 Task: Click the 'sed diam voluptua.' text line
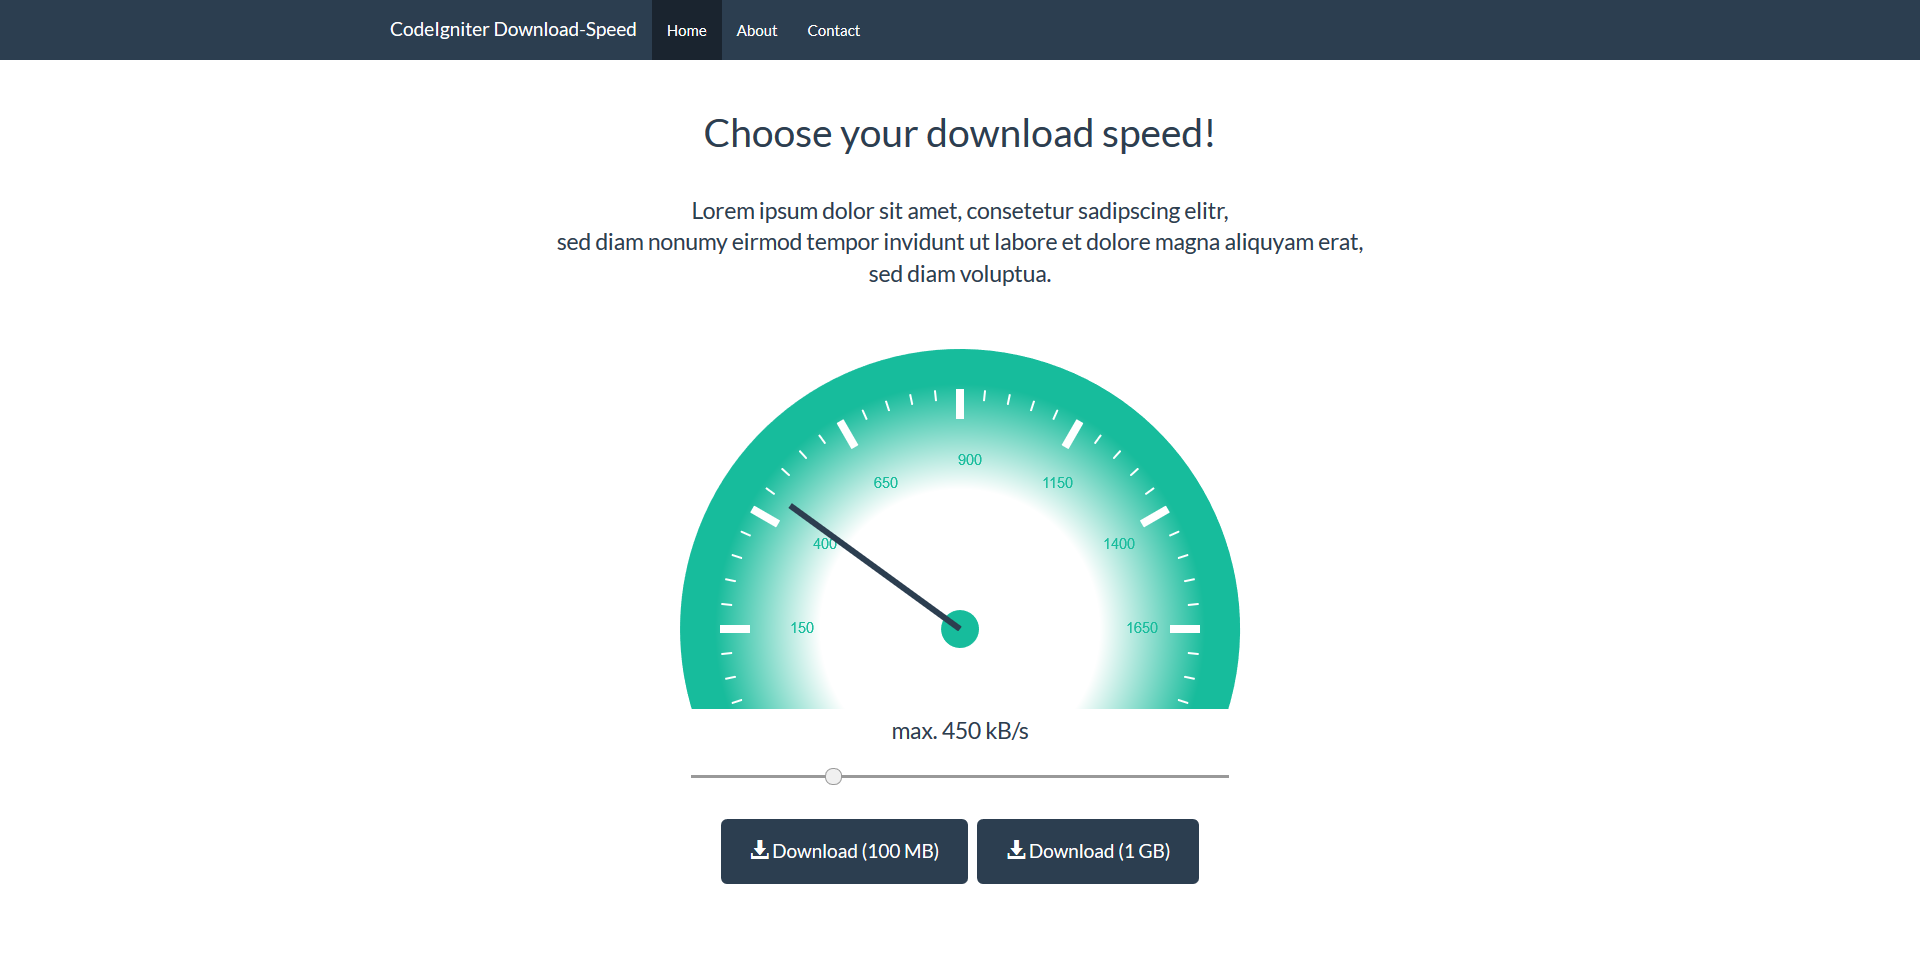(960, 274)
